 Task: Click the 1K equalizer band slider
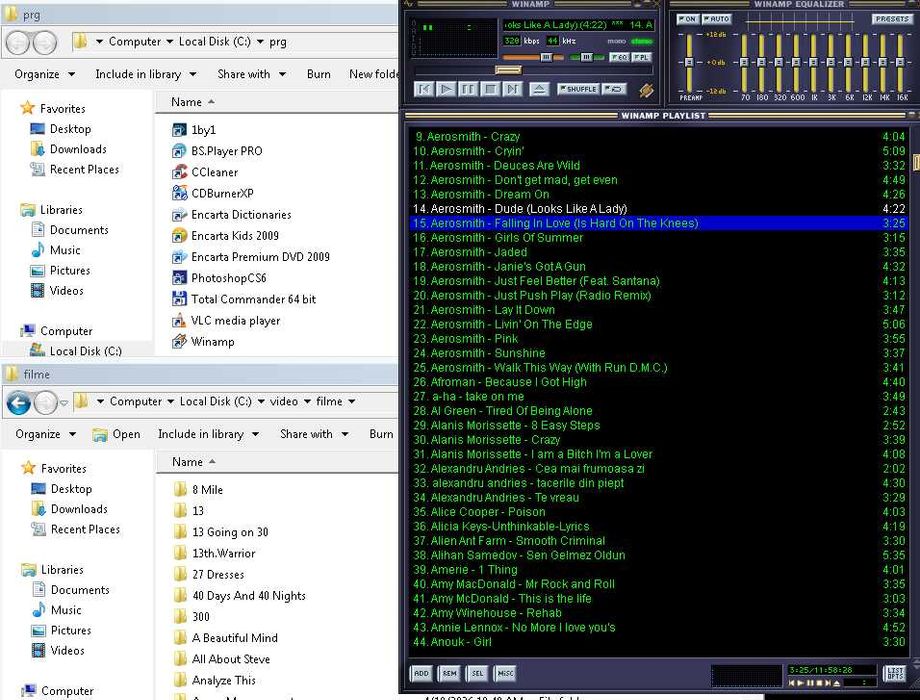click(x=813, y=62)
